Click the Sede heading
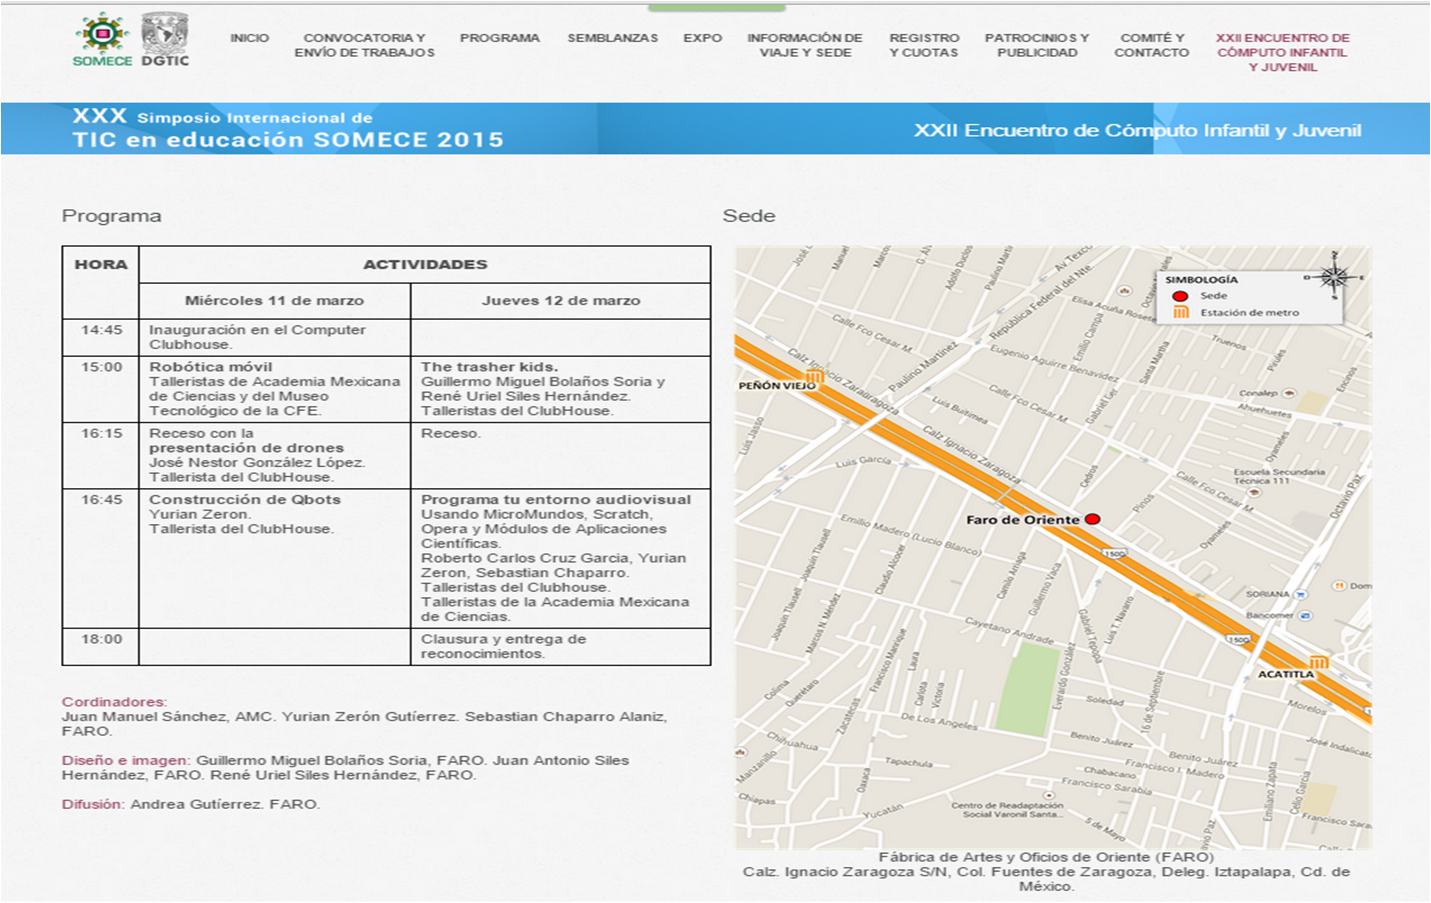Image resolution: width=1431 pixels, height=903 pixels. point(749,216)
